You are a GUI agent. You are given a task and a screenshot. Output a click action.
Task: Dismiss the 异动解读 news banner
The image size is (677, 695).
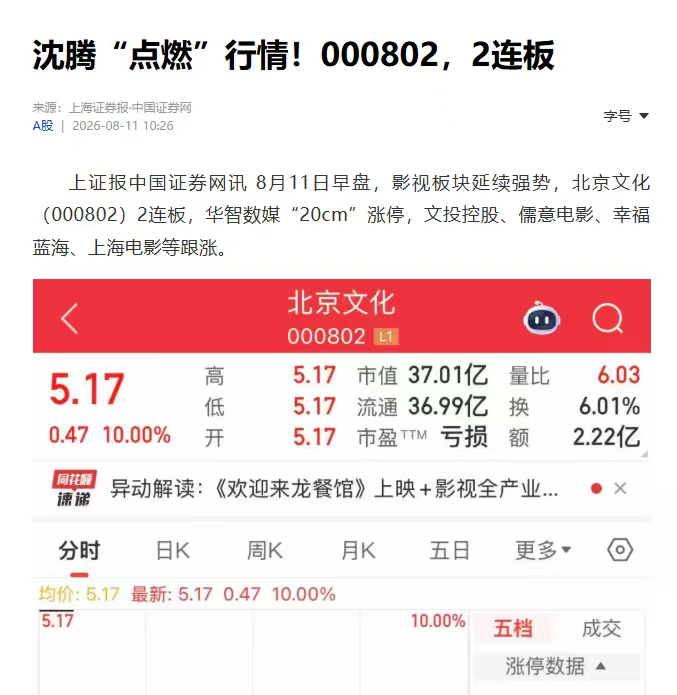[x=620, y=488]
